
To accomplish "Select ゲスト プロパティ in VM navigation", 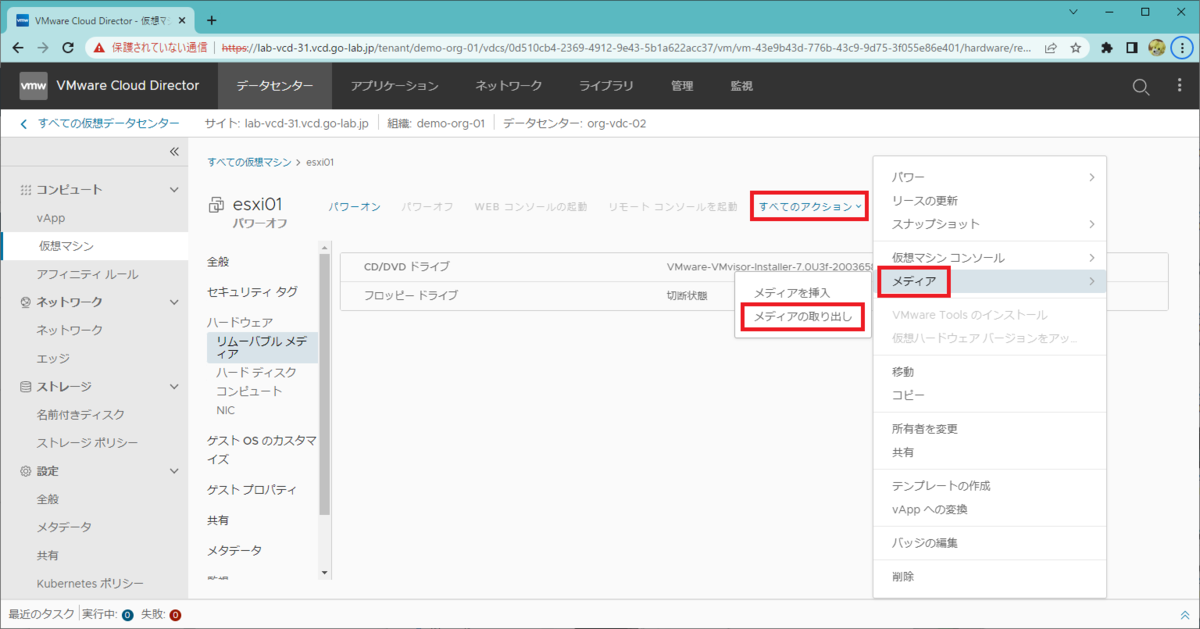I will pos(252,490).
